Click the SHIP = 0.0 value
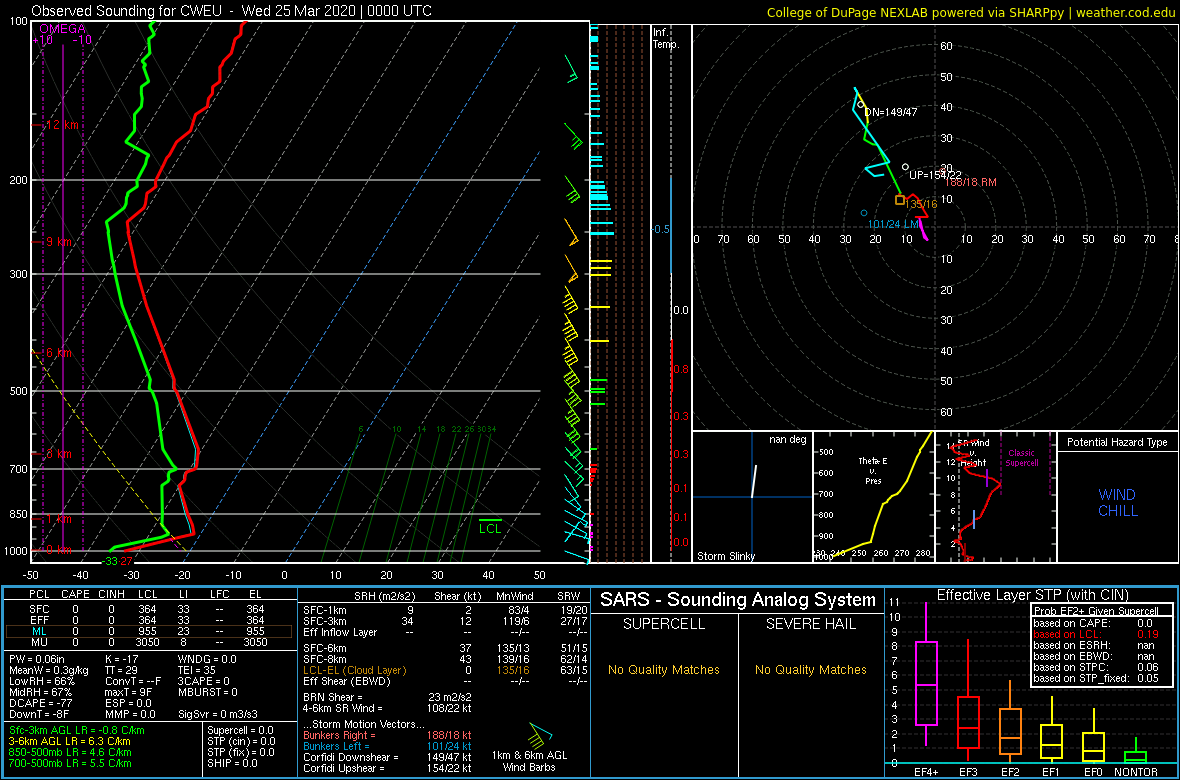The image size is (1180, 780). coord(234,763)
